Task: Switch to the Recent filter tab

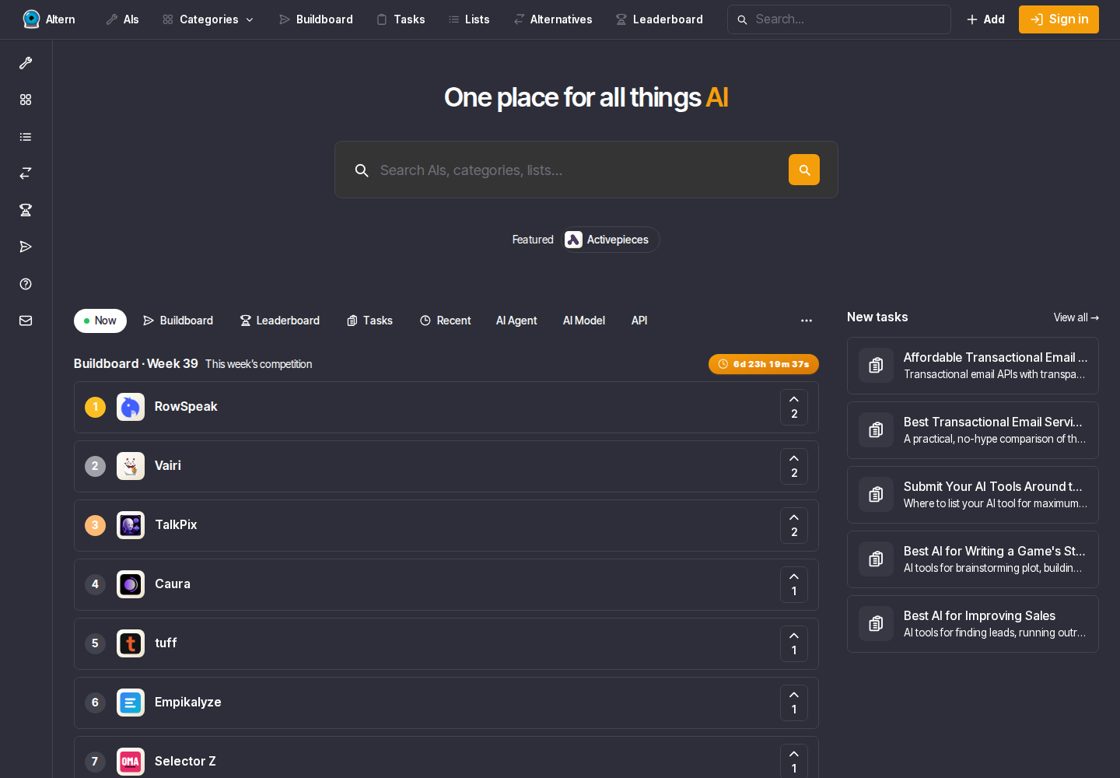Action: pos(445,321)
